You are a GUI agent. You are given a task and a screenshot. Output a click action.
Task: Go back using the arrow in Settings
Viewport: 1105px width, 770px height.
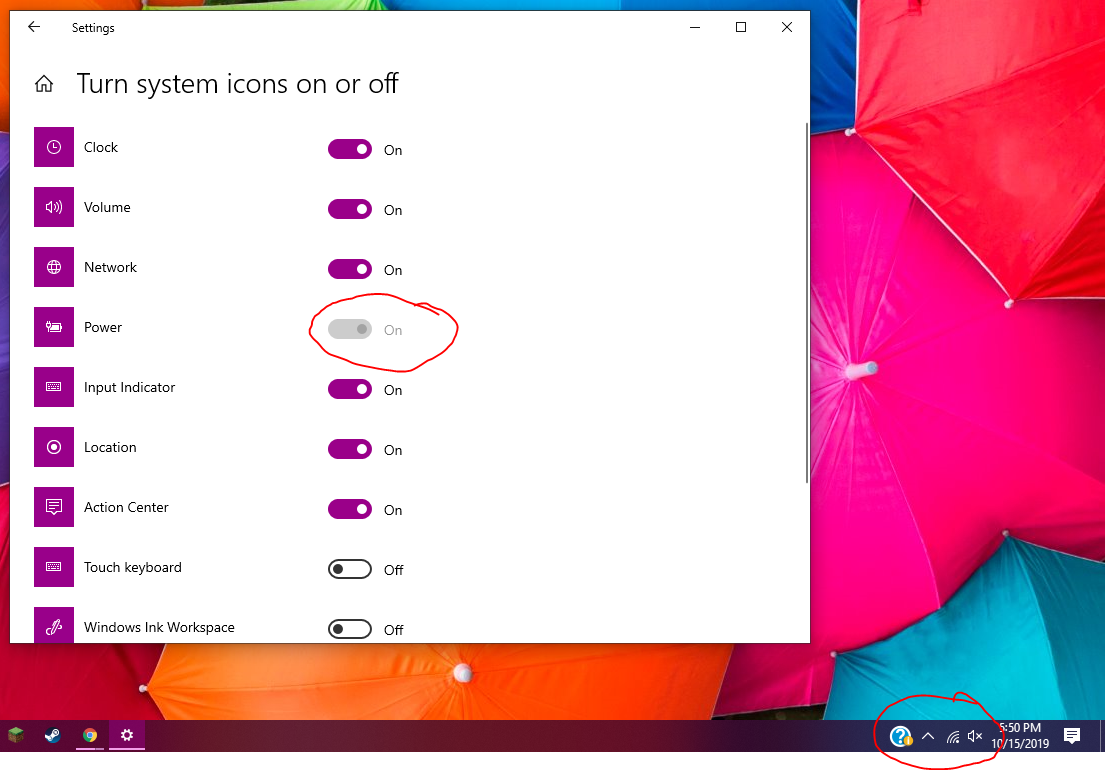(x=33, y=27)
